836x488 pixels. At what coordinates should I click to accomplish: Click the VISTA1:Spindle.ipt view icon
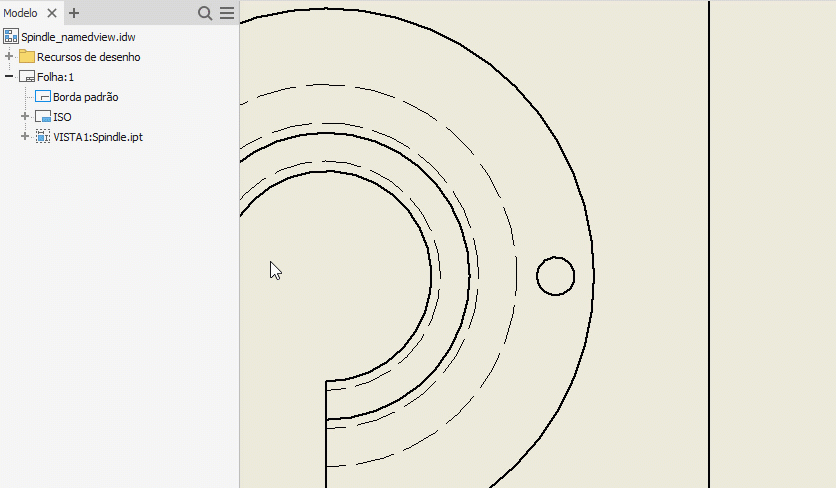[43, 137]
